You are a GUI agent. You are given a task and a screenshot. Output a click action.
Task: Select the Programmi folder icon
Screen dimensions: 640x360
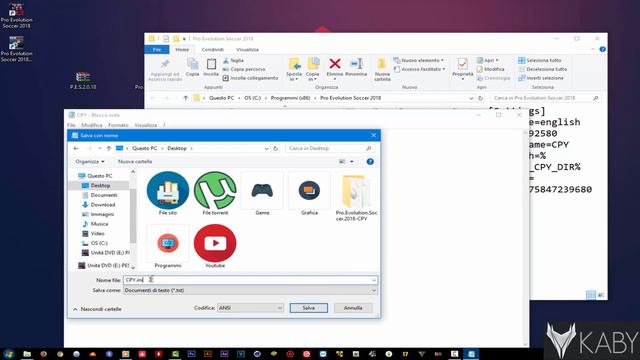tap(168, 243)
